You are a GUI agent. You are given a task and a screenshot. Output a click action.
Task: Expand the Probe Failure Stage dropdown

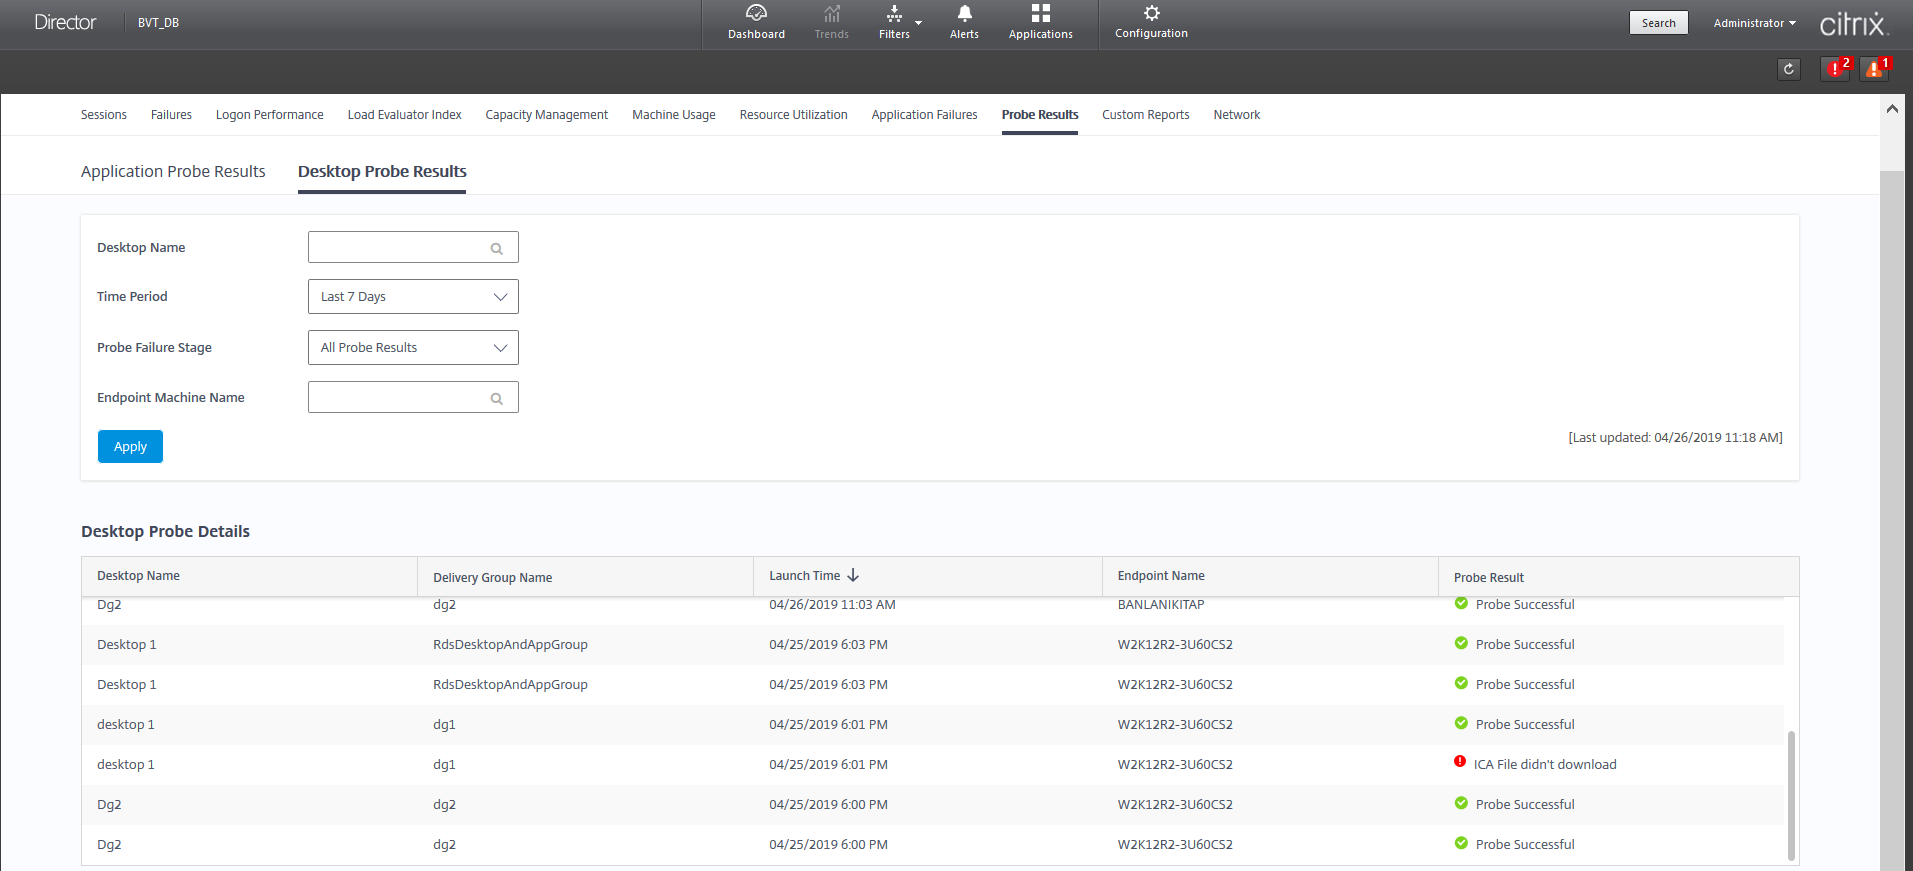tap(413, 348)
